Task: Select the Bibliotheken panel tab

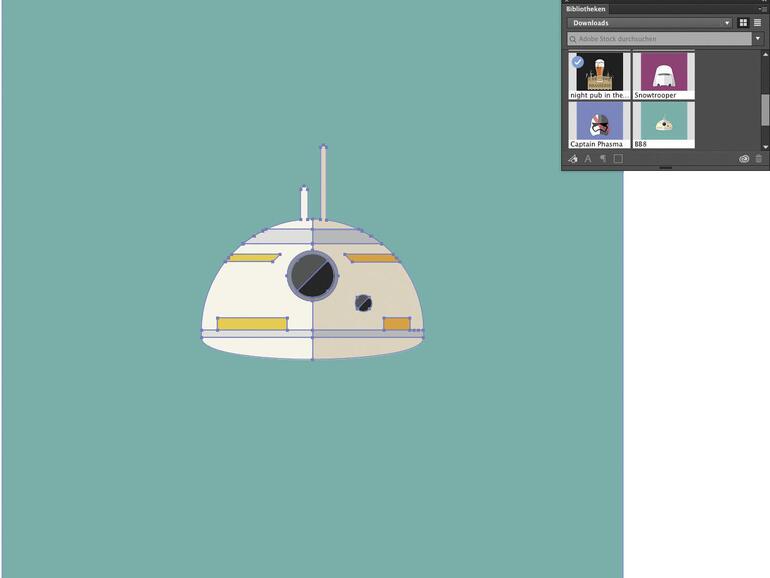Action: point(585,9)
